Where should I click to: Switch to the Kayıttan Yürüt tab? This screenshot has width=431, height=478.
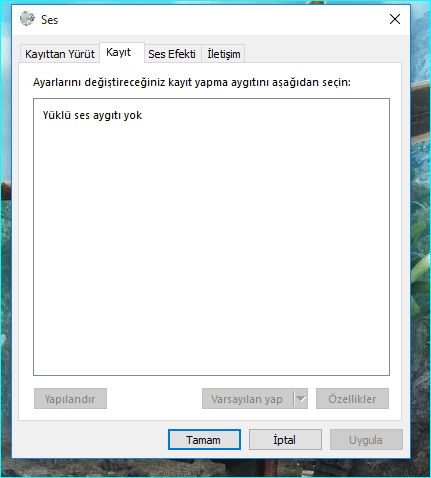[x=60, y=54]
